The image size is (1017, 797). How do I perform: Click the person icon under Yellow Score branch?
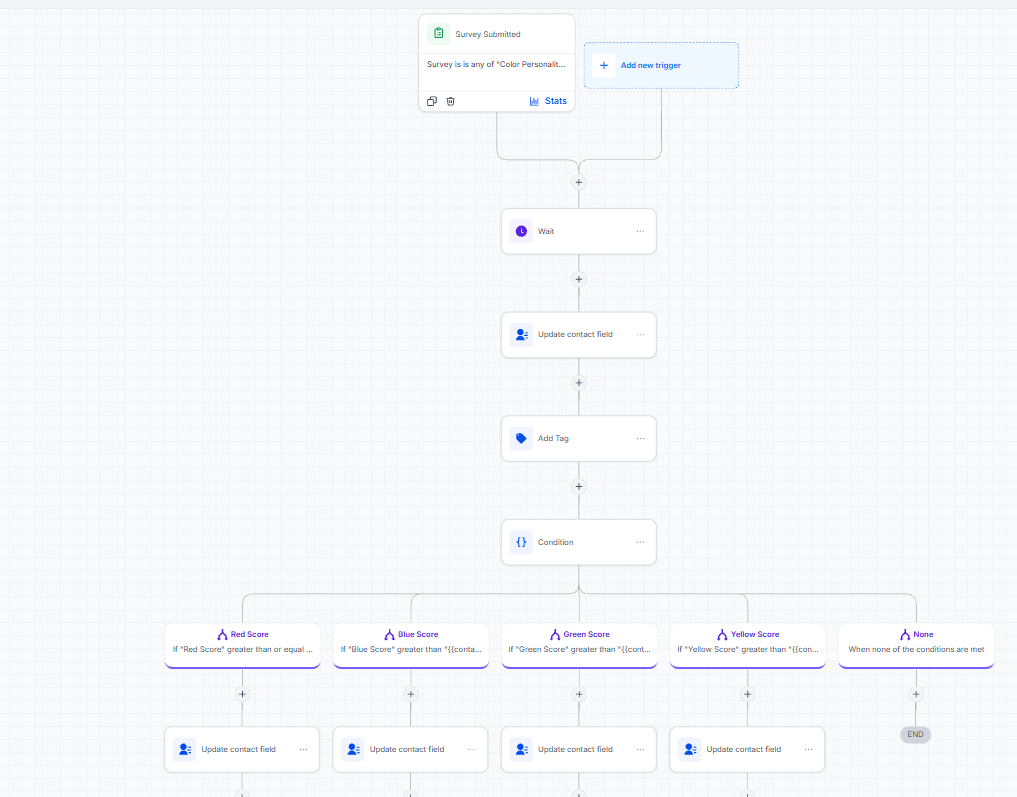pos(689,750)
